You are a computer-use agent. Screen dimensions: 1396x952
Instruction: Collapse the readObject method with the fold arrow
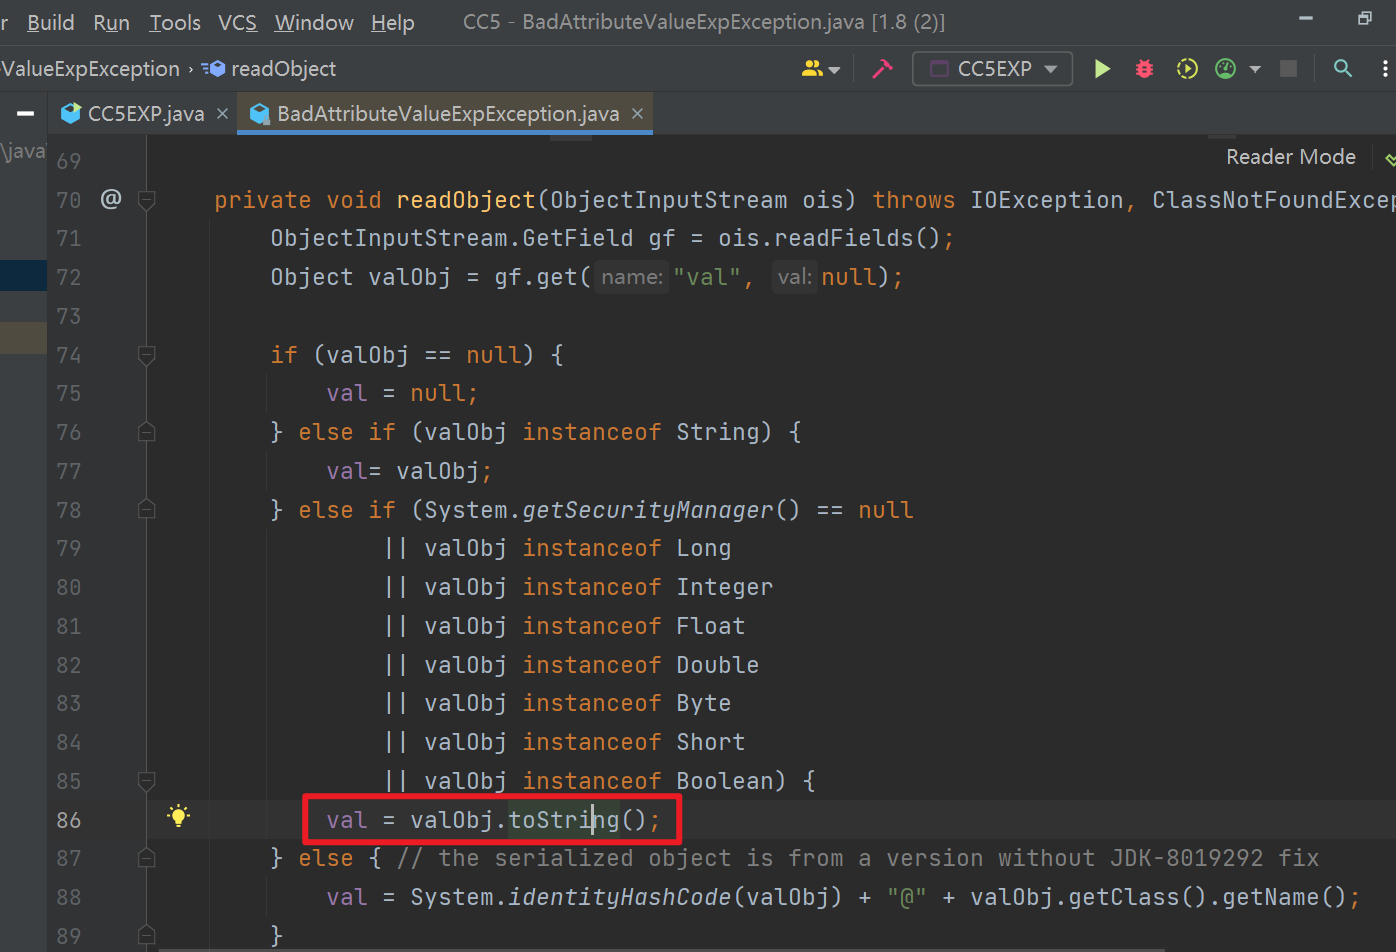click(x=146, y=200)
